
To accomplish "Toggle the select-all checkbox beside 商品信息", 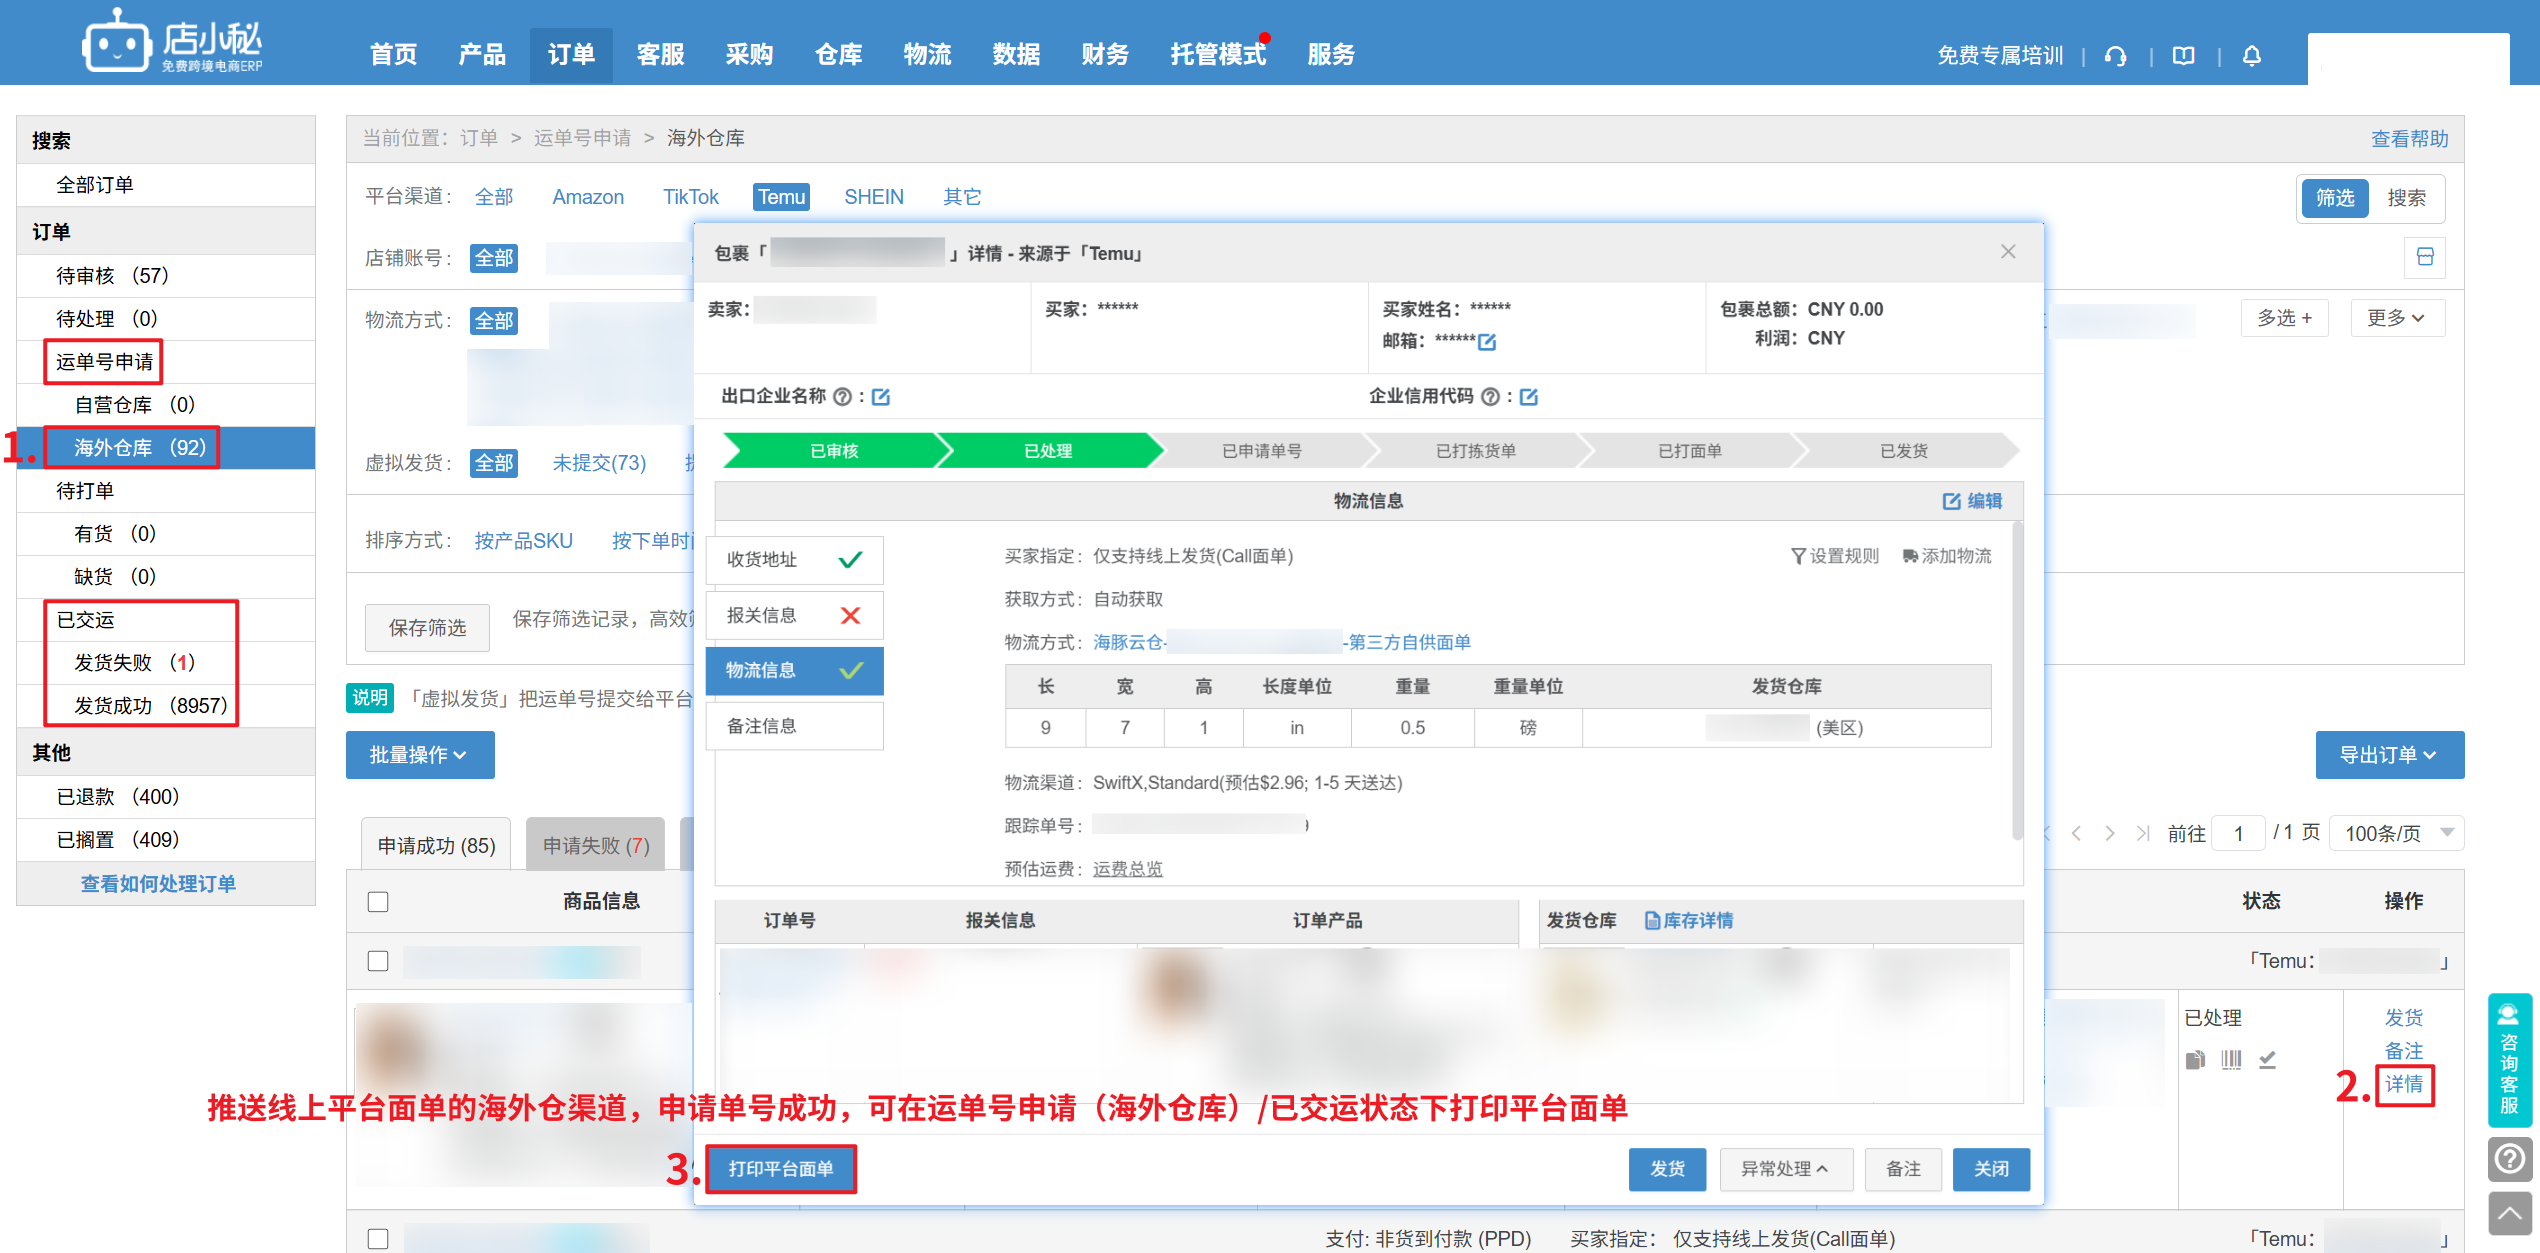I will pos(378,902).
